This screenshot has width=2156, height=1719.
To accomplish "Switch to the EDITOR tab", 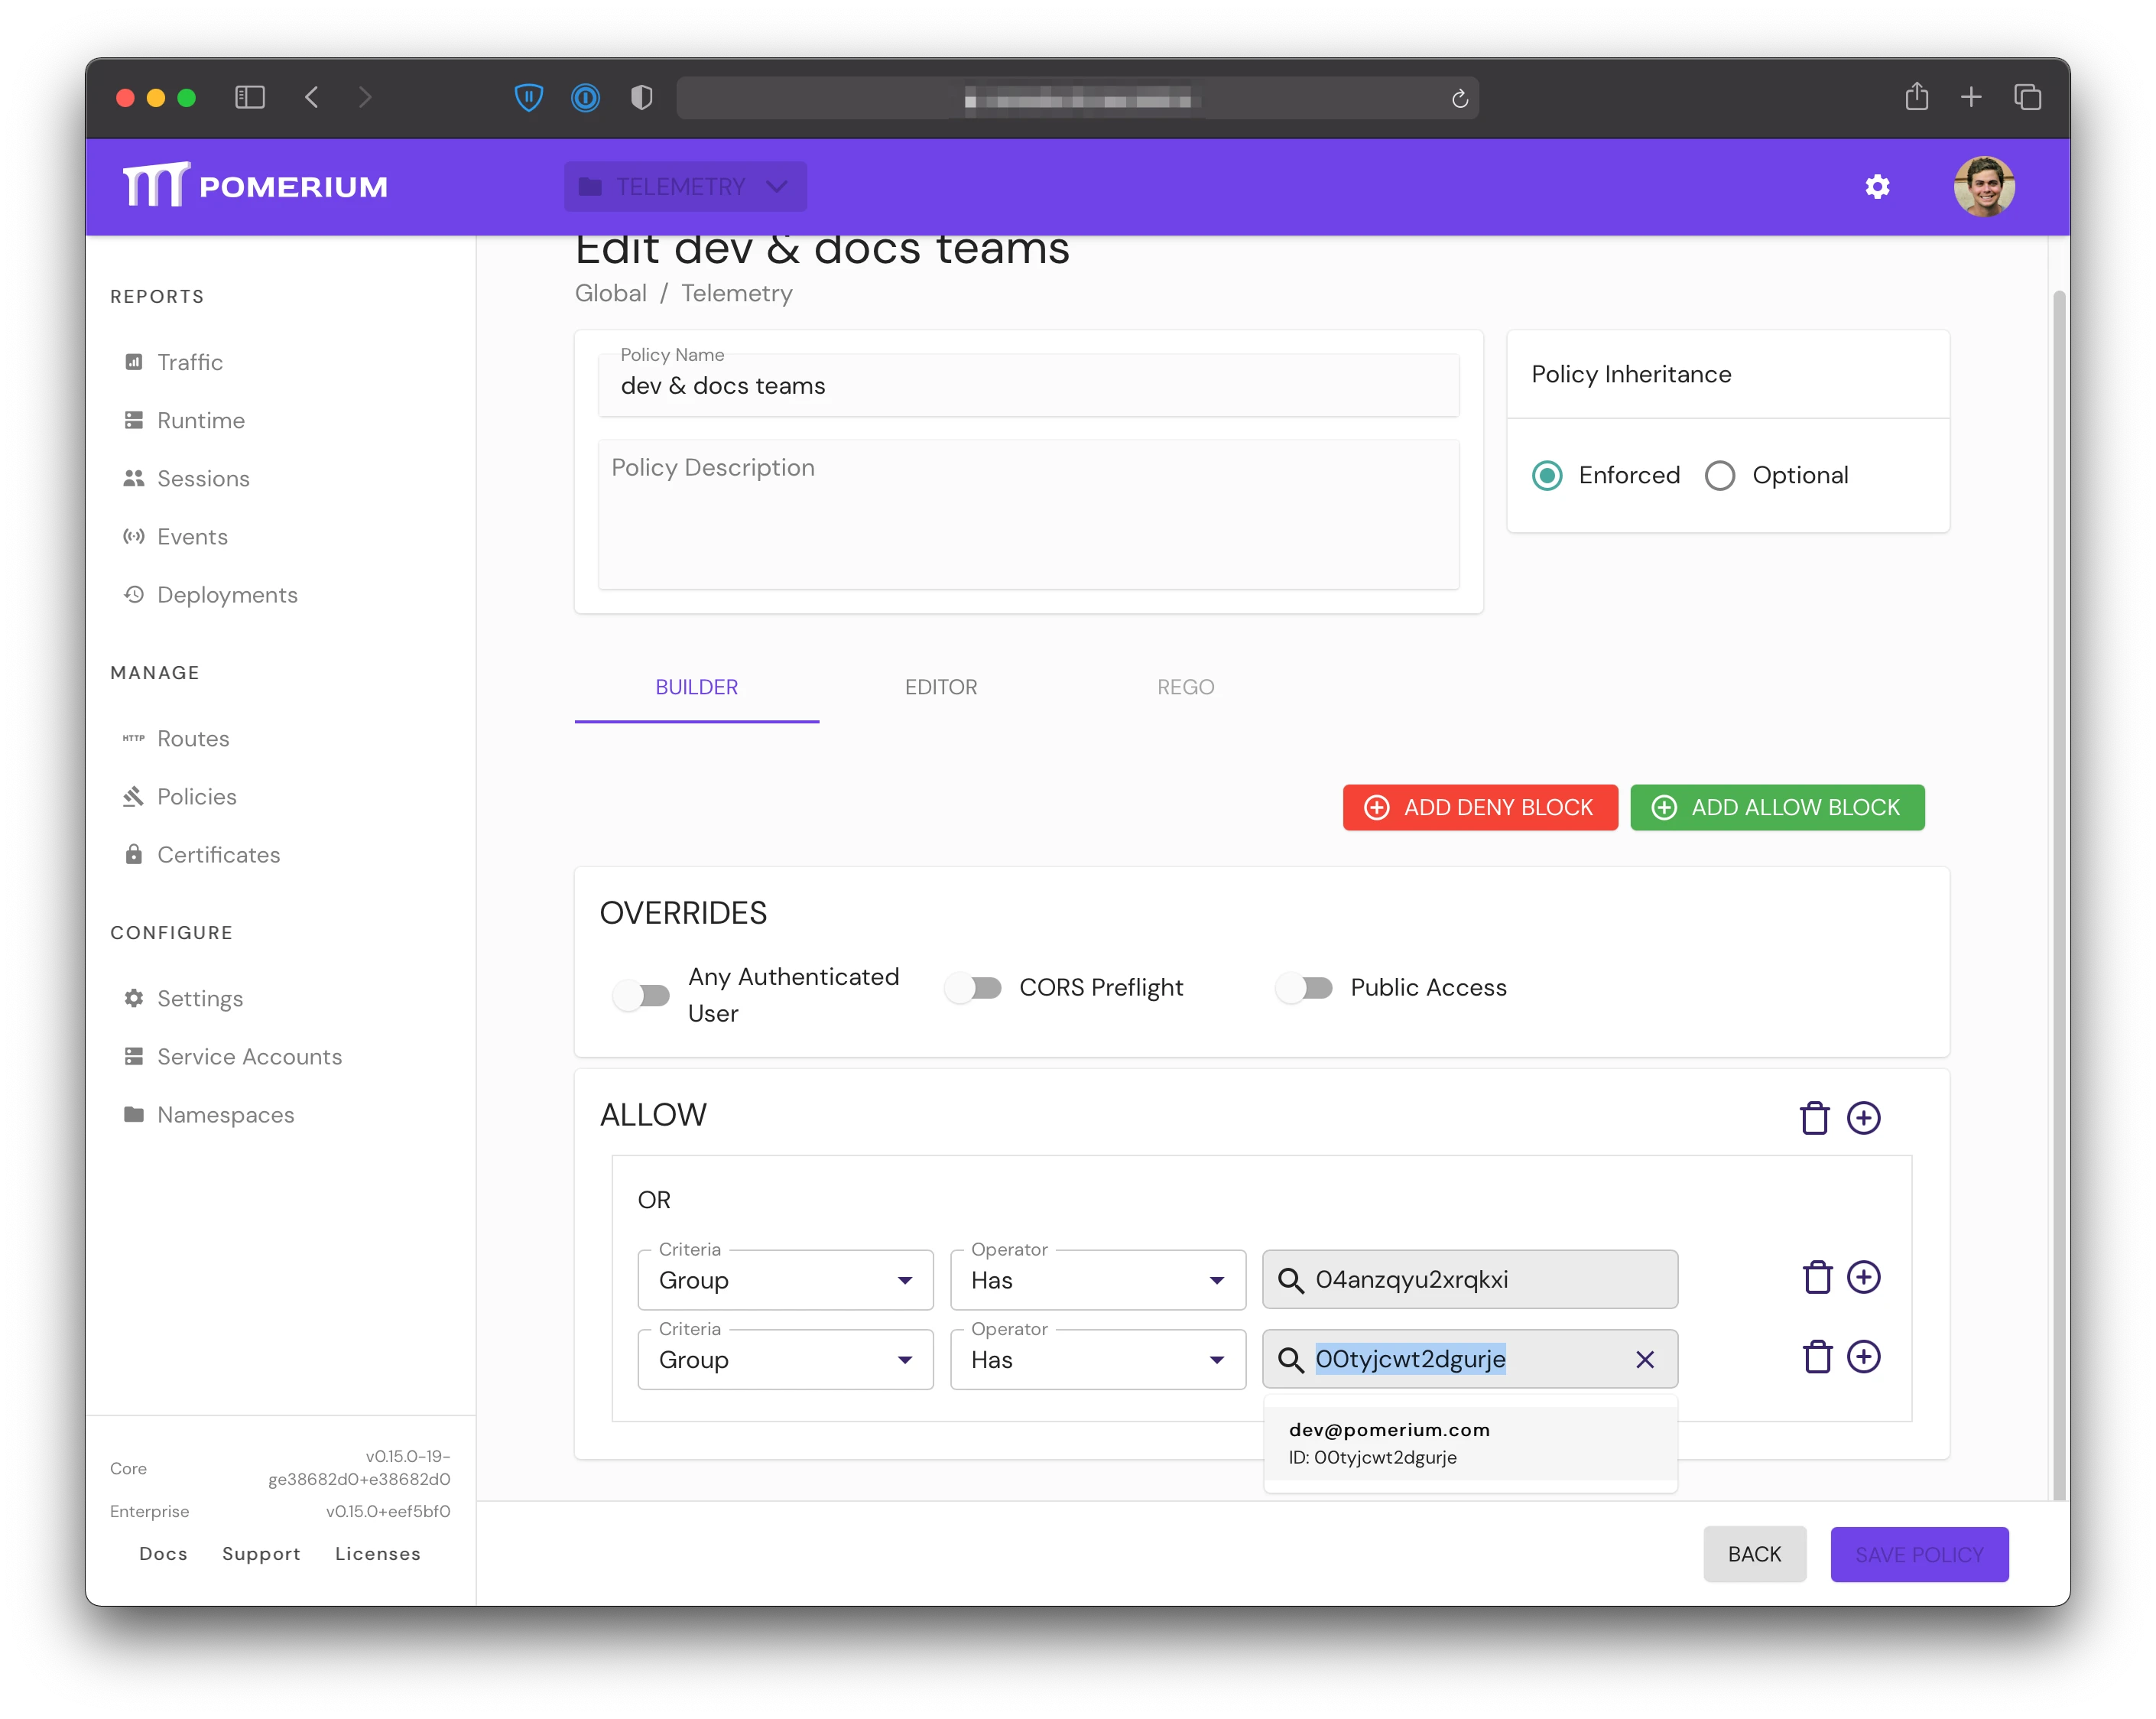I will [940, 687].
